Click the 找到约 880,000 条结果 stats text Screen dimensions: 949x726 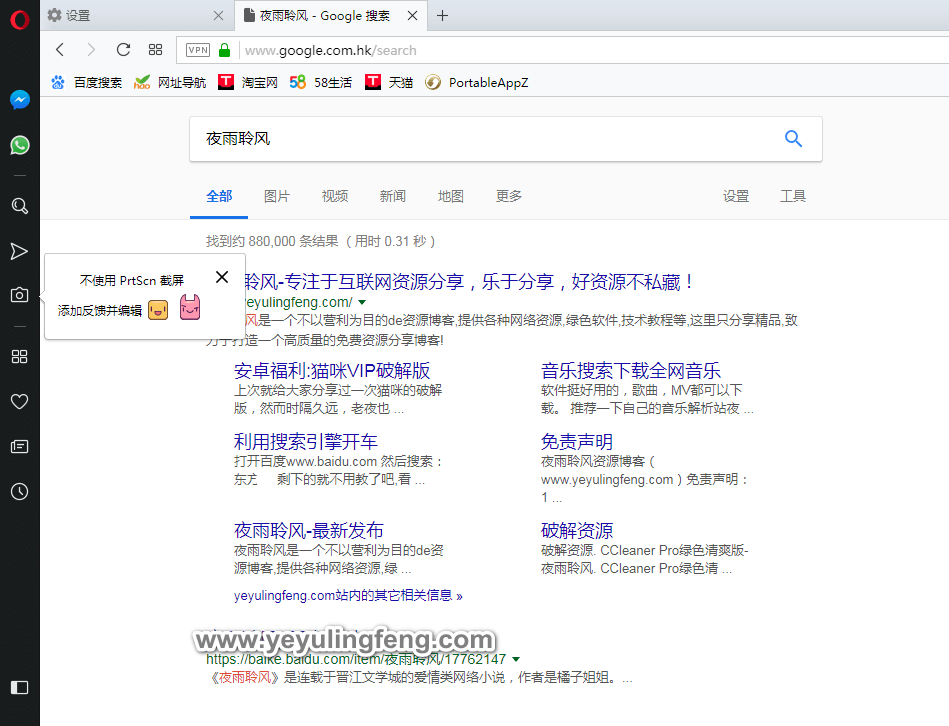[x=320, y=241]
